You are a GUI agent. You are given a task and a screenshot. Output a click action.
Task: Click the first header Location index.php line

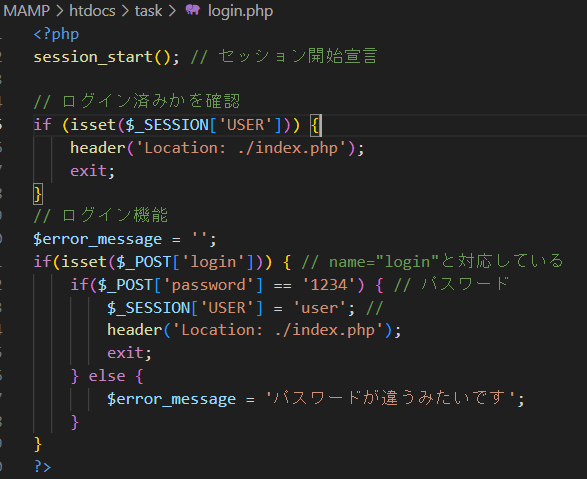[217, 148]
